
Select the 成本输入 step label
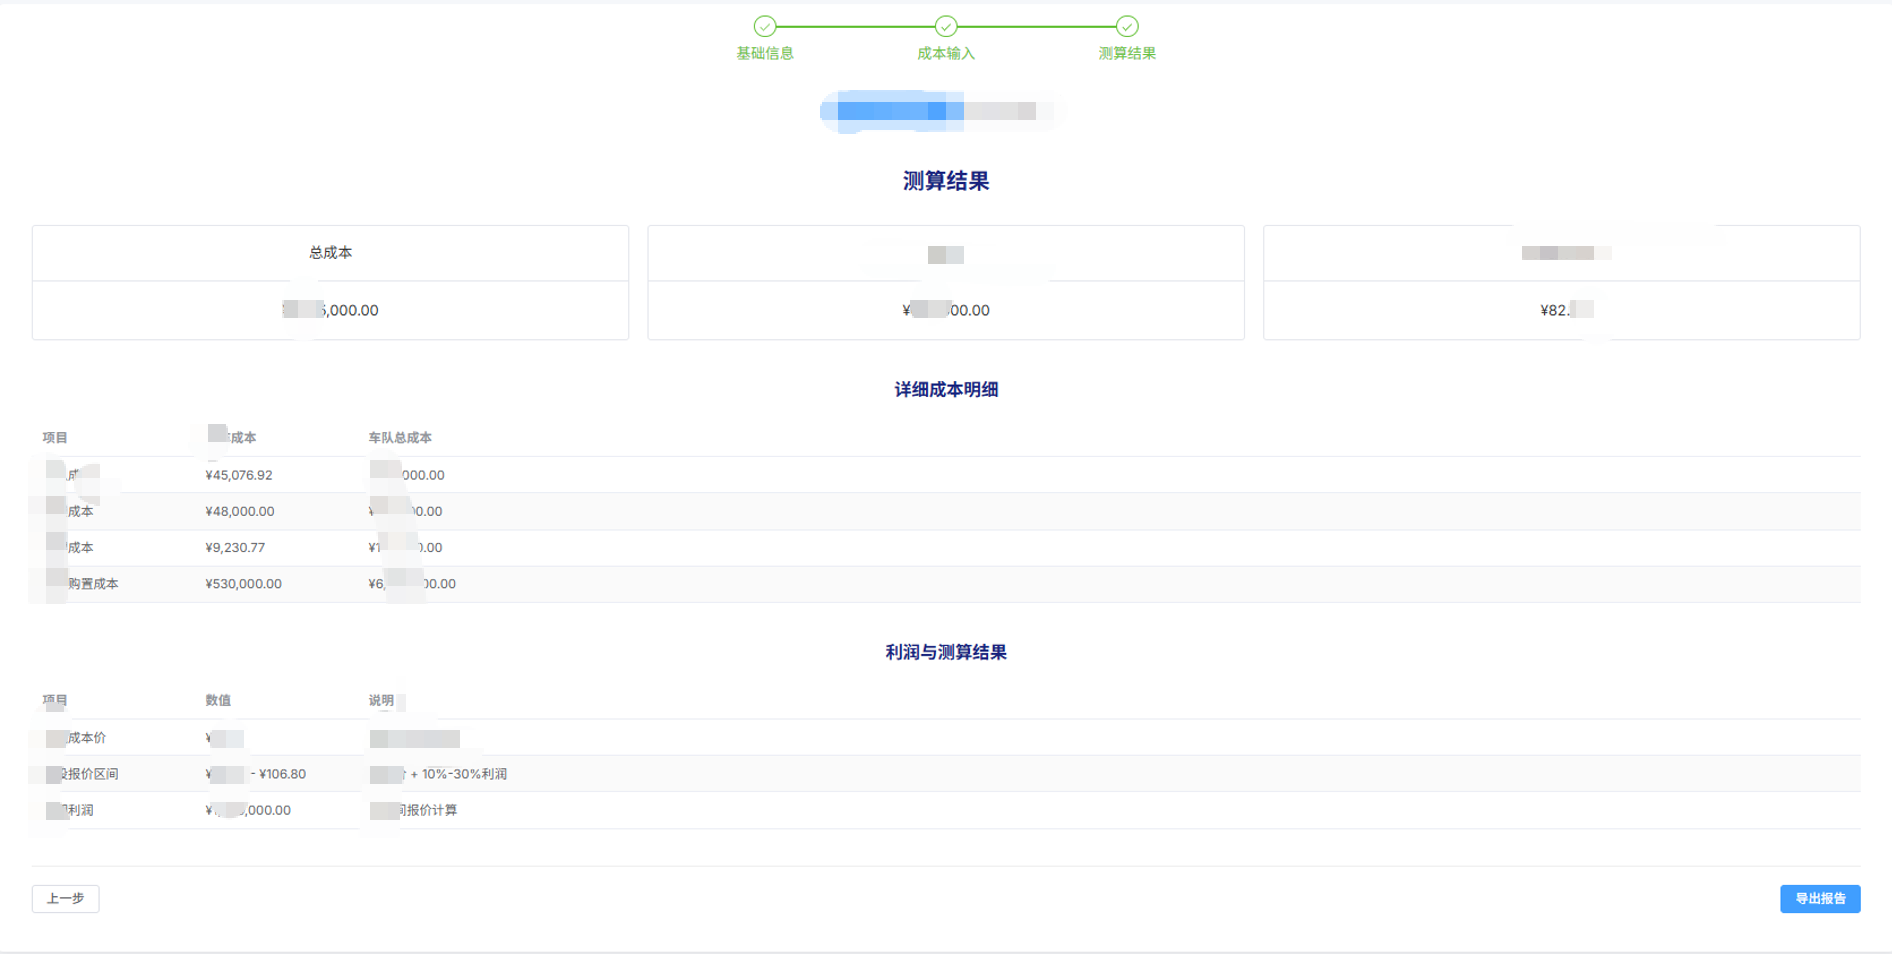(x=946, y=52)
